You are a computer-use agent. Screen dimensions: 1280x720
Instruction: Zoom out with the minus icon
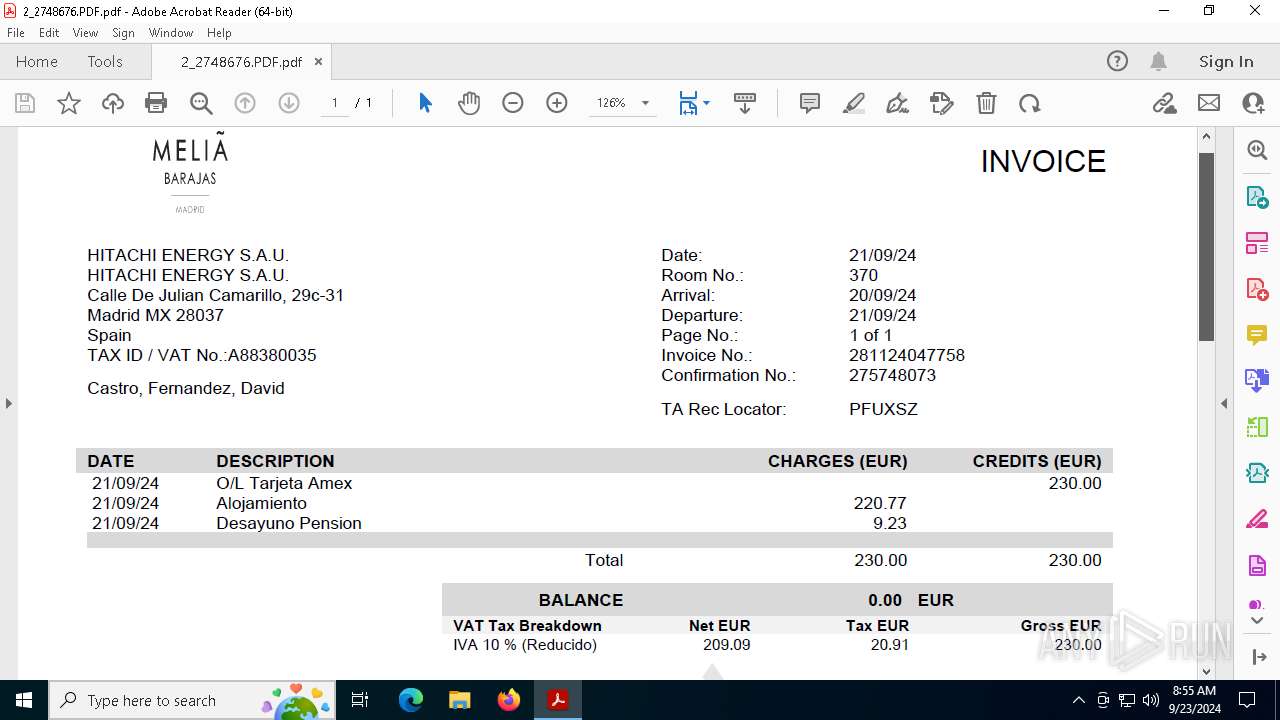click(x=513, y=103)
